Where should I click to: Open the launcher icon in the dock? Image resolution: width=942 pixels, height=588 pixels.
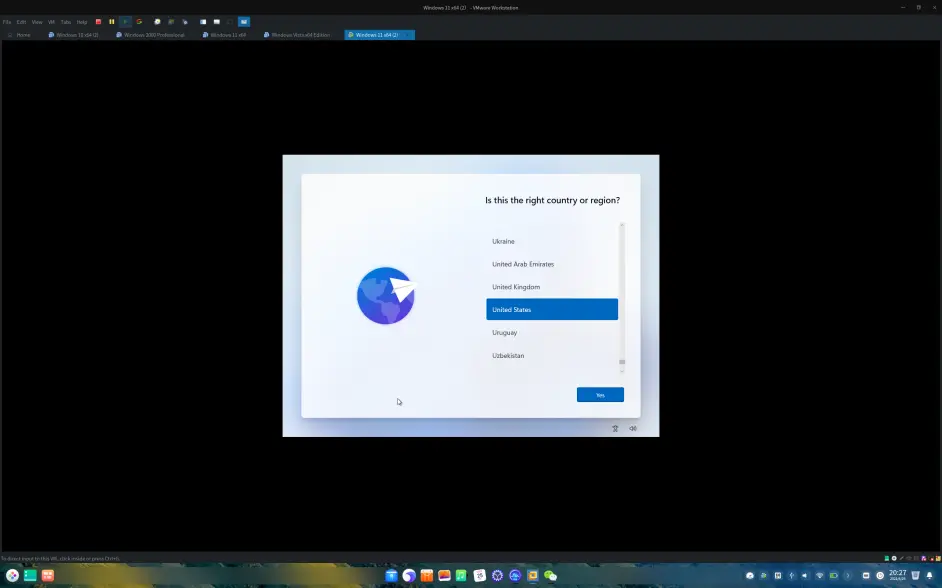coord(12,575)
